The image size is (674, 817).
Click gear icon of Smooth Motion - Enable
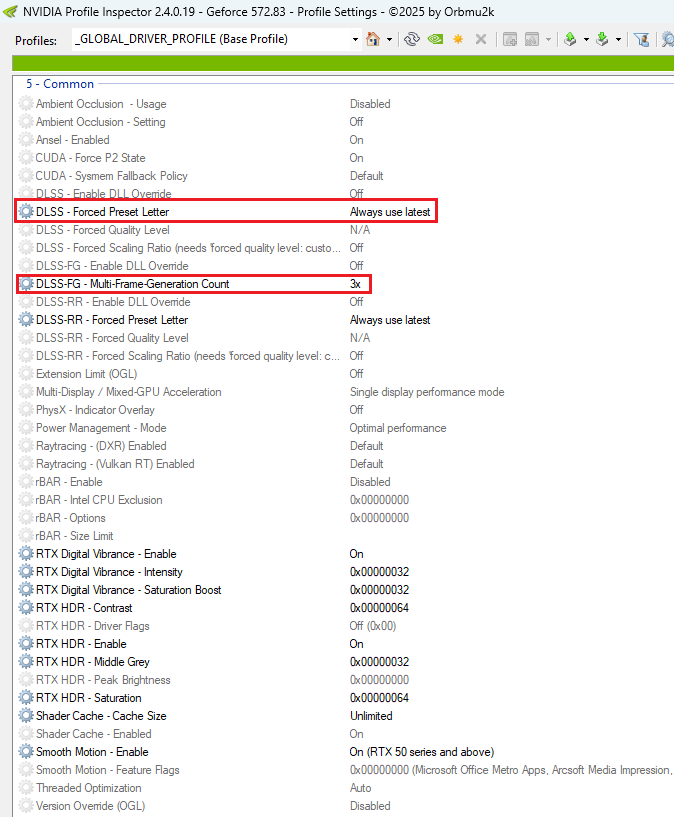[26, 752]
